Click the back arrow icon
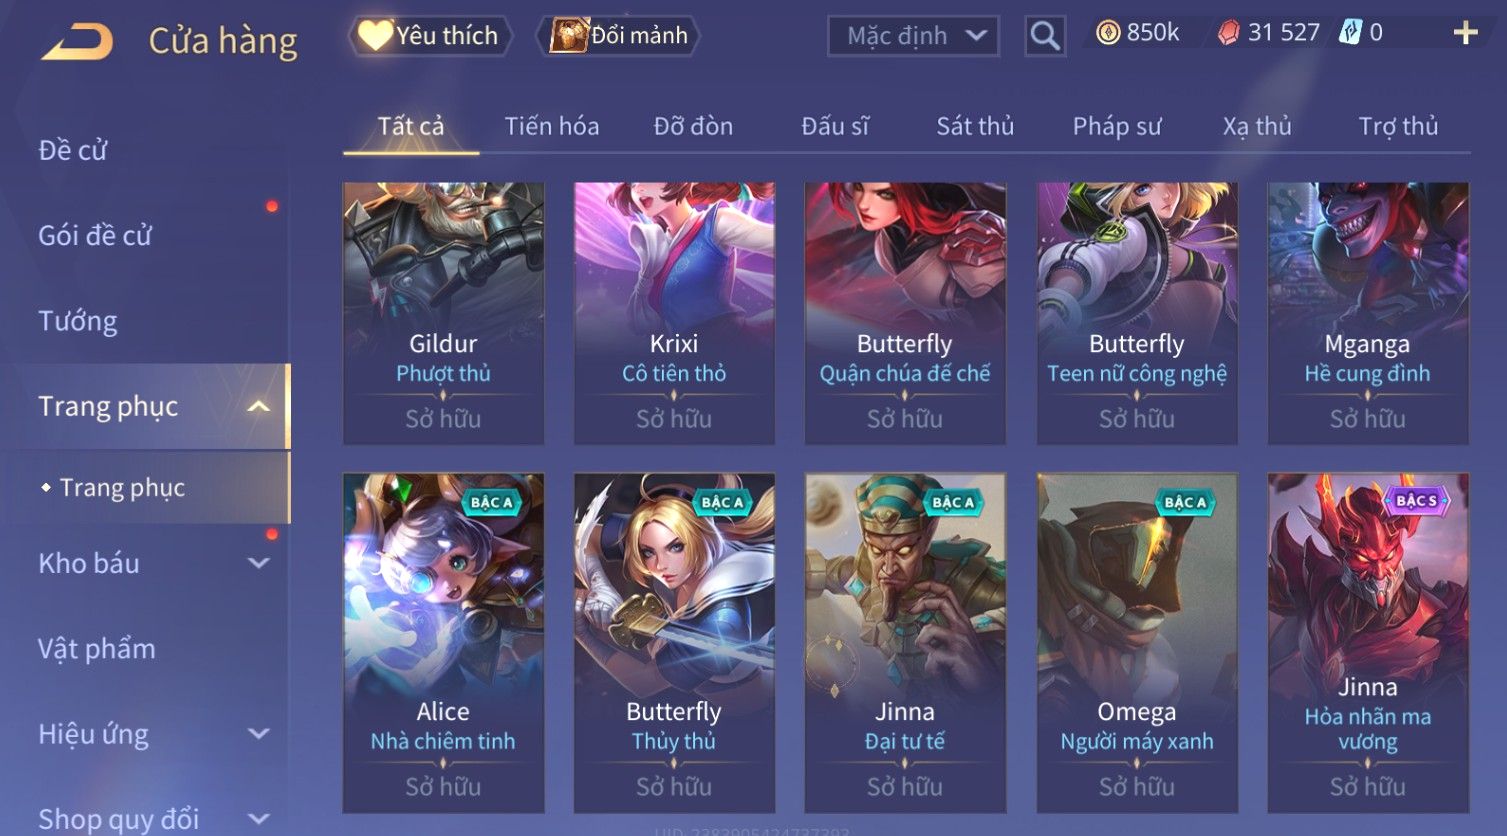1507x836 pixels. [77, 40]
